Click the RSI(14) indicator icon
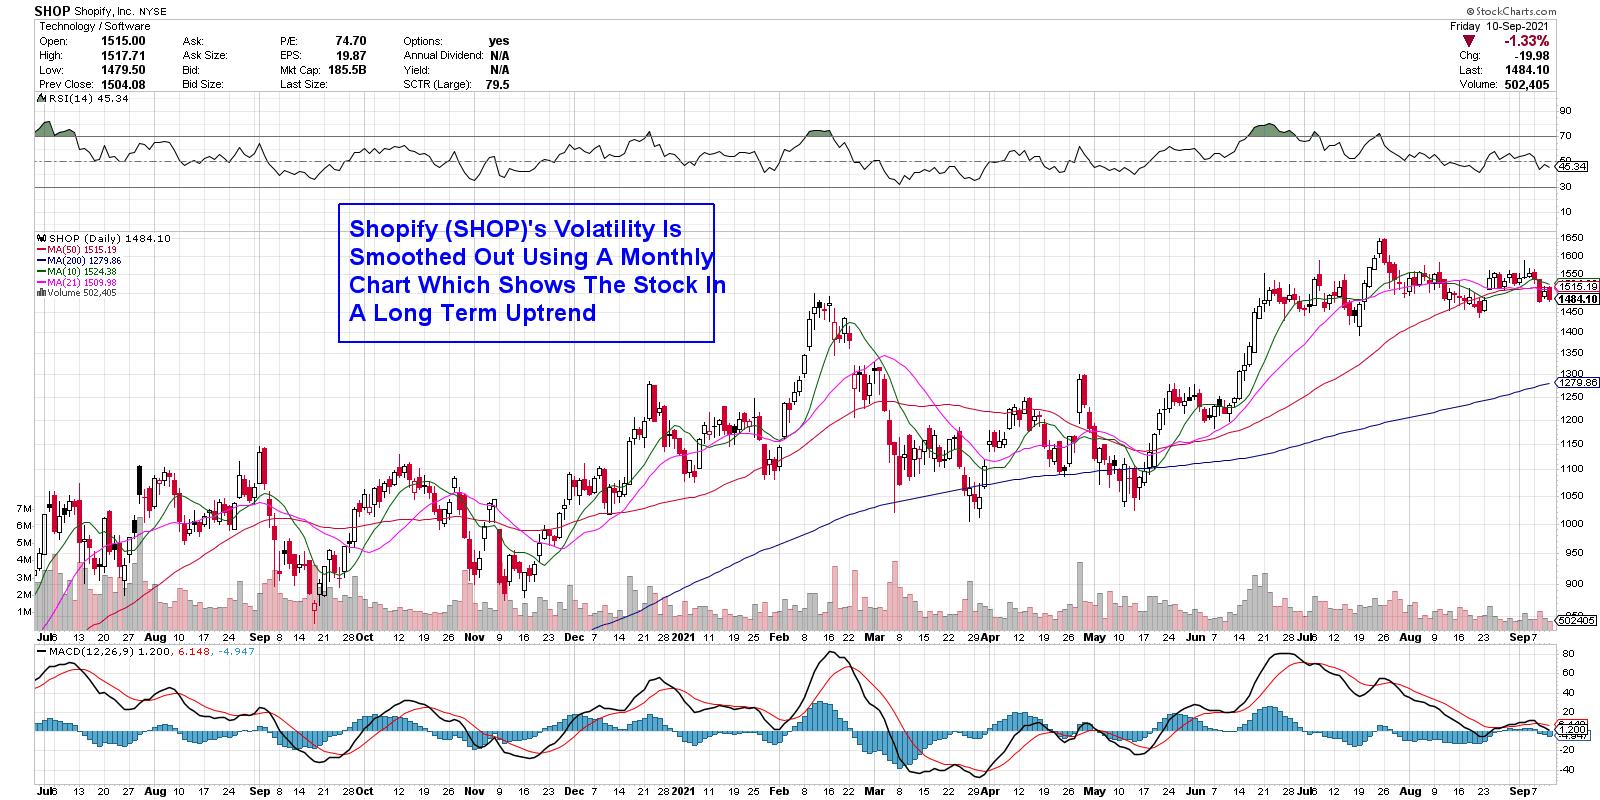The width and height of the screenshot is (1600, 800). (x=40, y=99)
